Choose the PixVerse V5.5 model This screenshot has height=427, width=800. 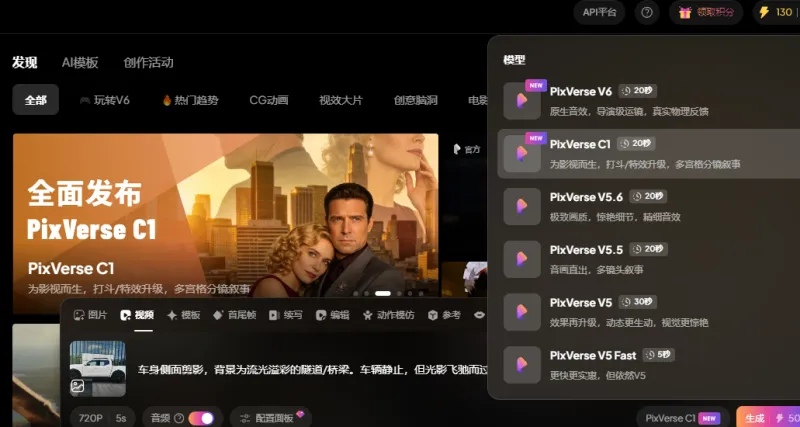click(648, 259)
